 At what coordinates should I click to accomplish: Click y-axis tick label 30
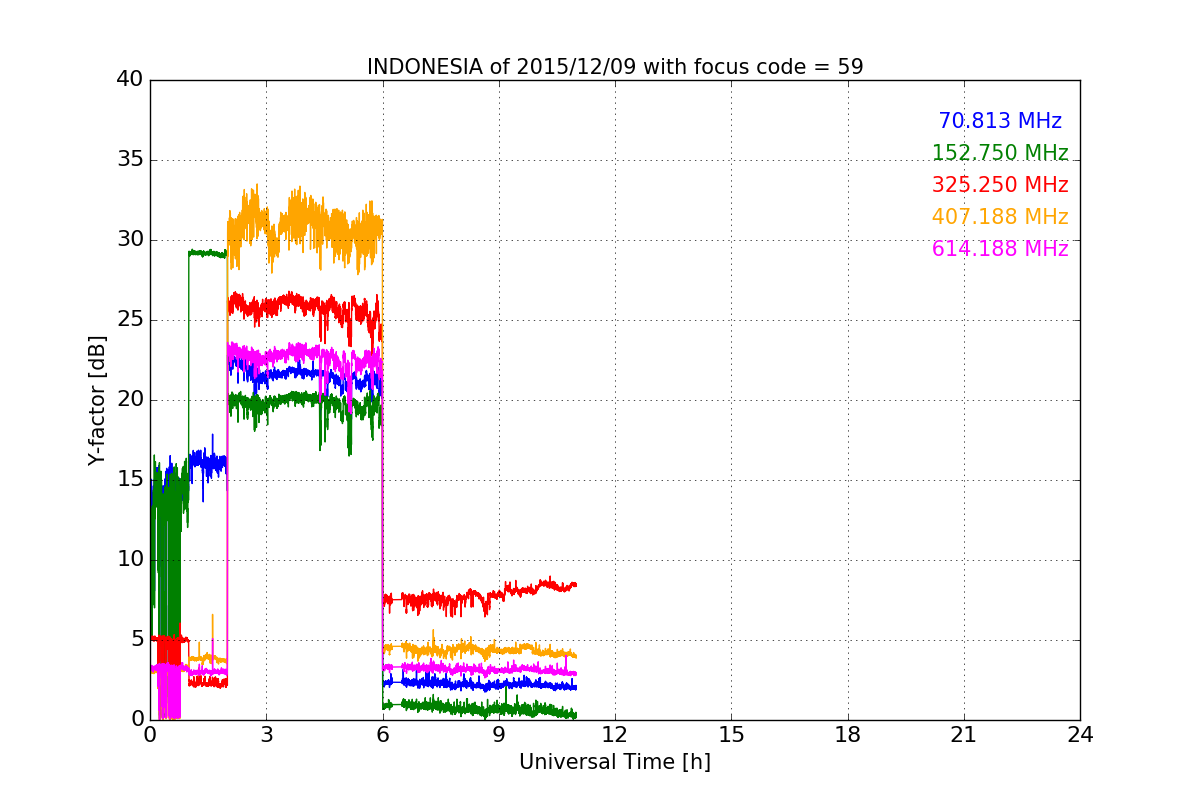pyautogui.click(x=130, y=240)
